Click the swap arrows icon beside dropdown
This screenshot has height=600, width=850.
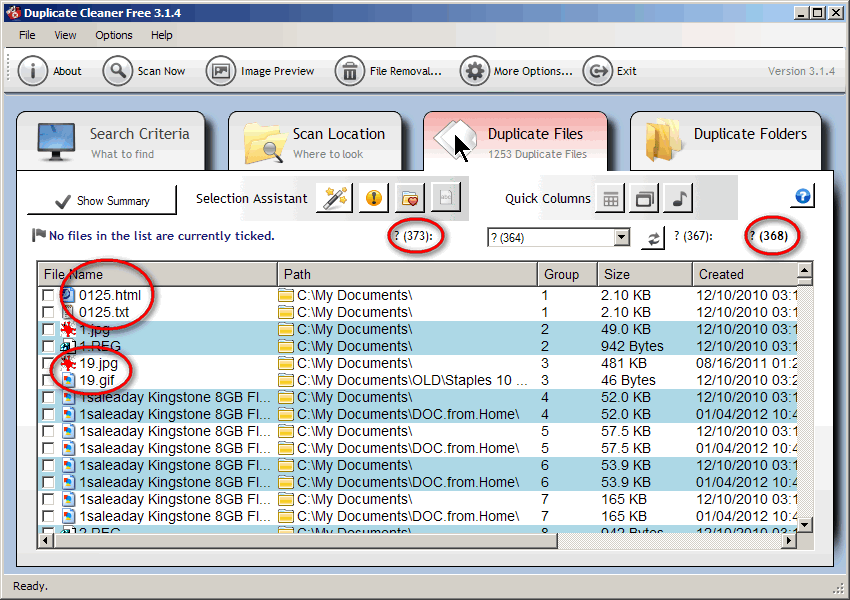tap(652, 237)
